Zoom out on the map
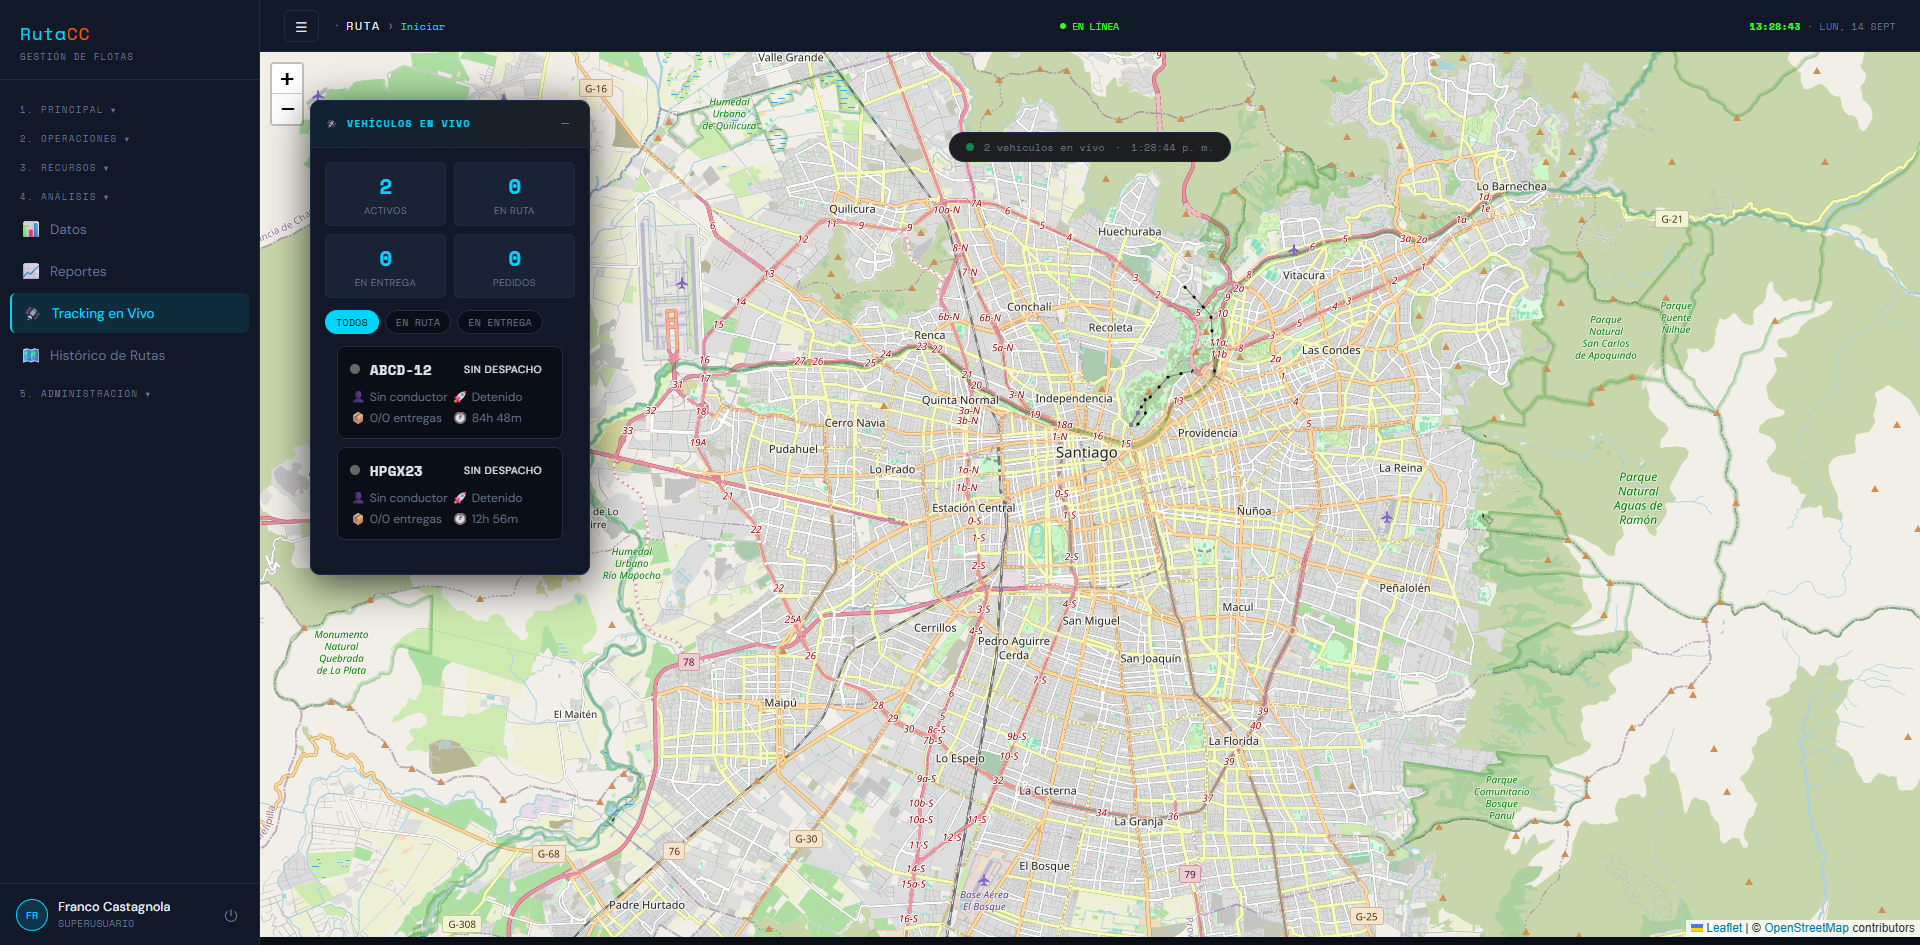This screenshot has width=1920, height=945. tap(287, 109)
